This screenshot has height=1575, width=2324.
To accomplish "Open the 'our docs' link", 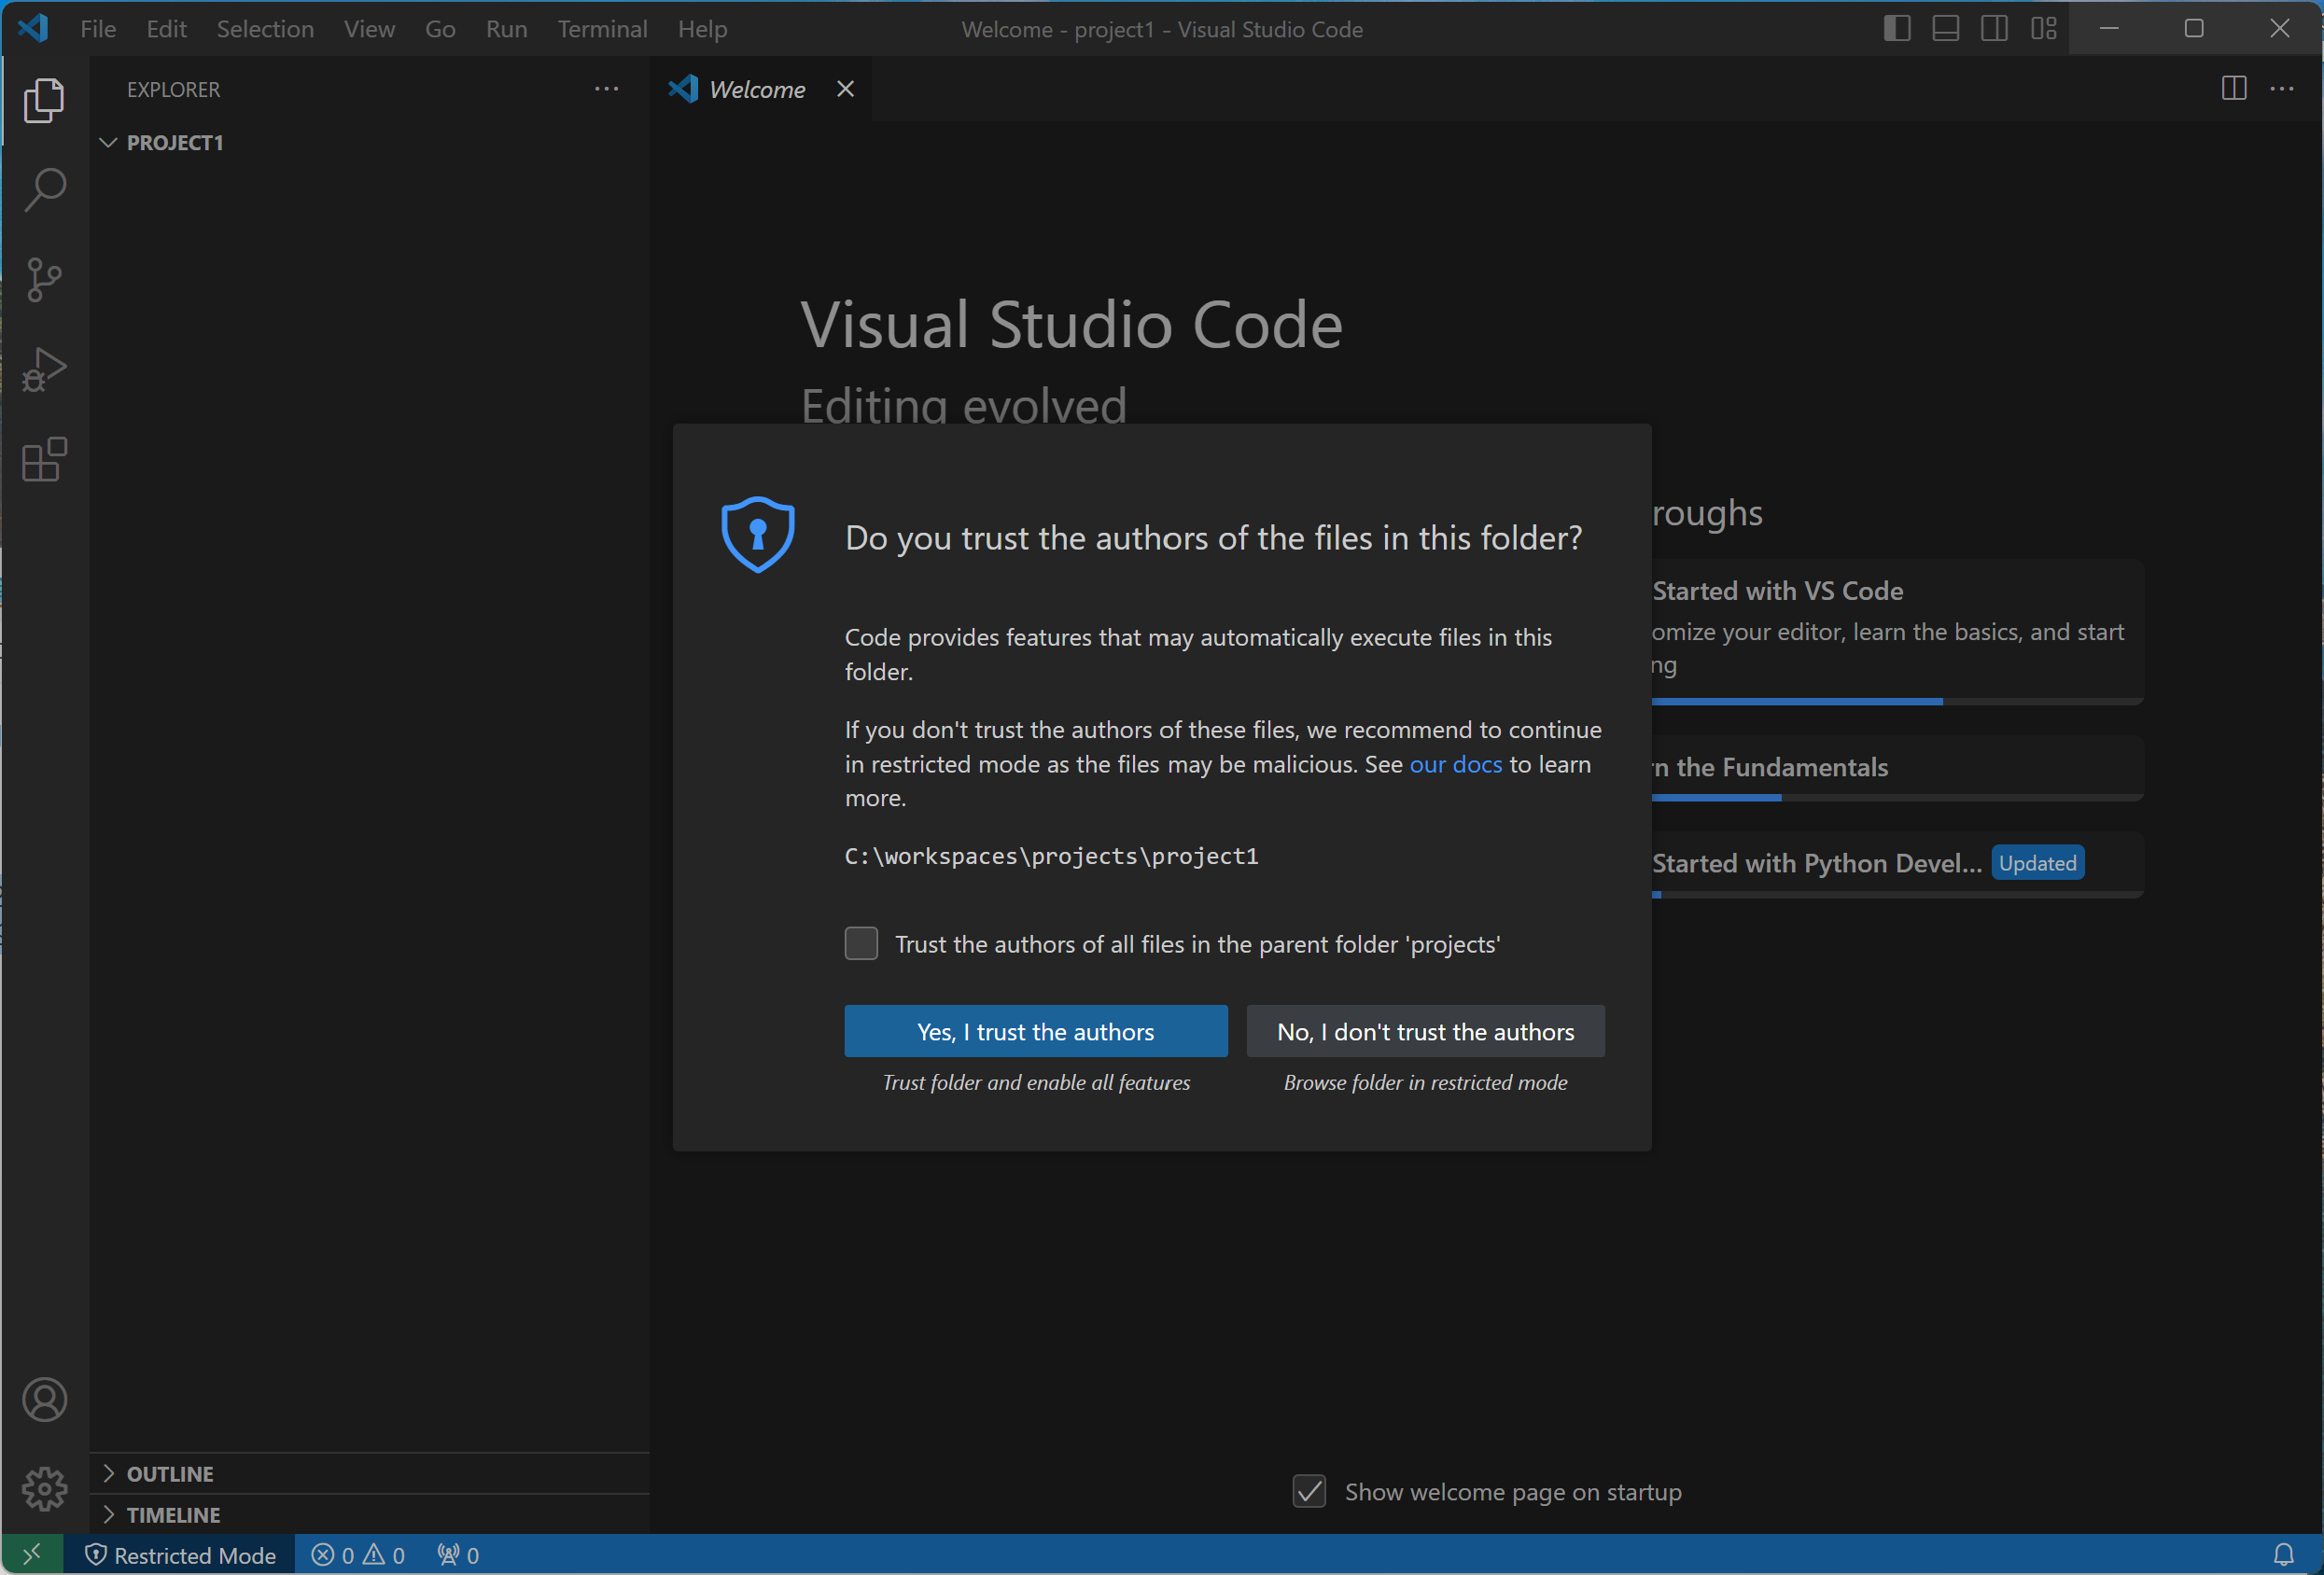I will 1455,764.
